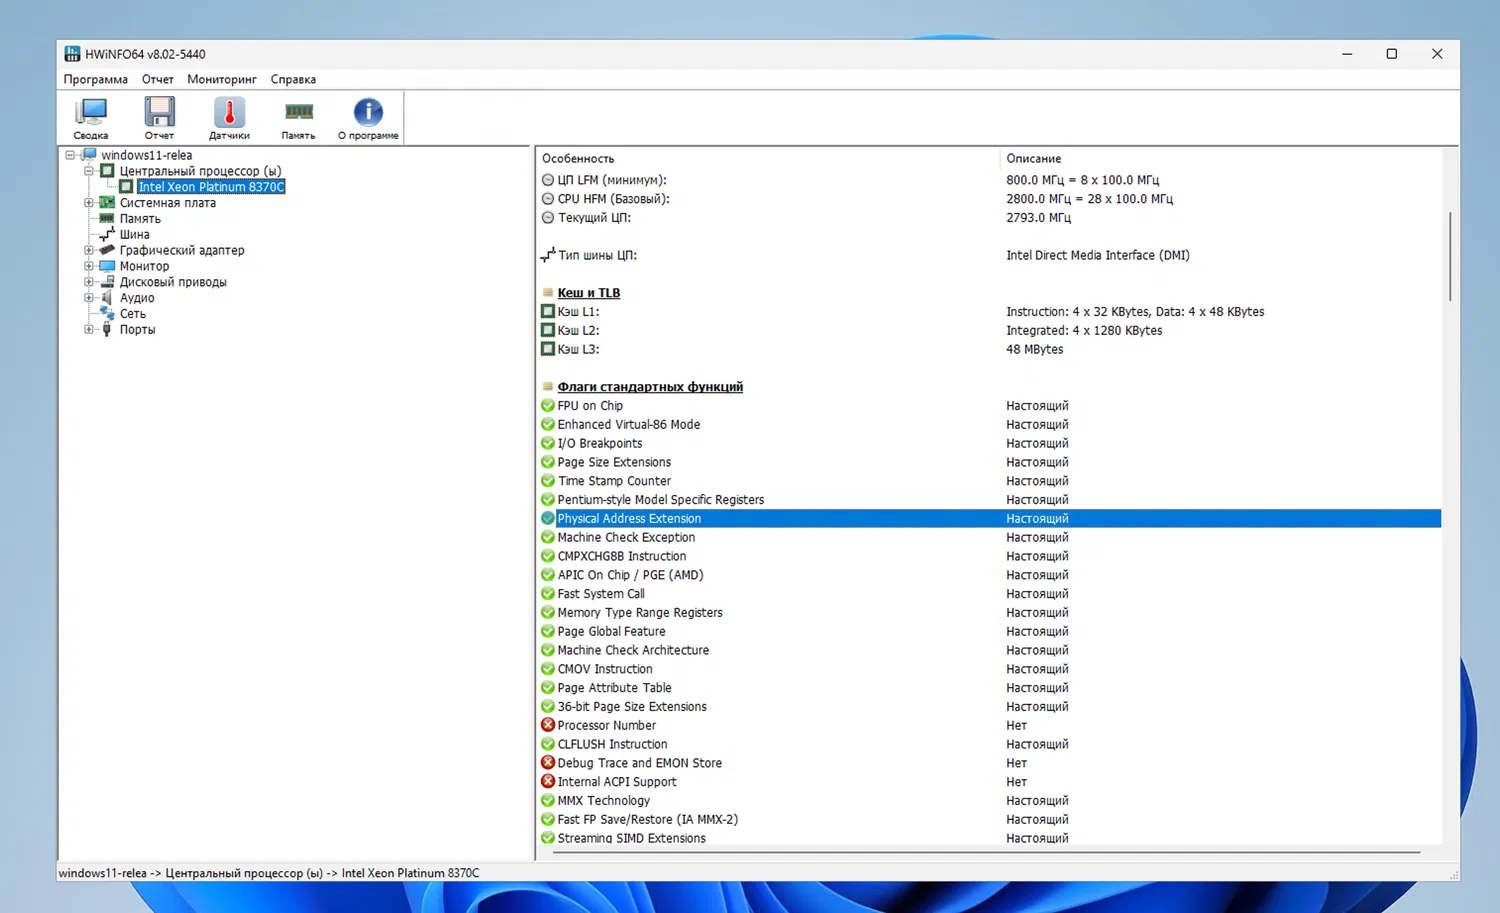Expand the Дисковый приводы node
The width and height of the screenshot is (1500, 913).
point(89,282)
